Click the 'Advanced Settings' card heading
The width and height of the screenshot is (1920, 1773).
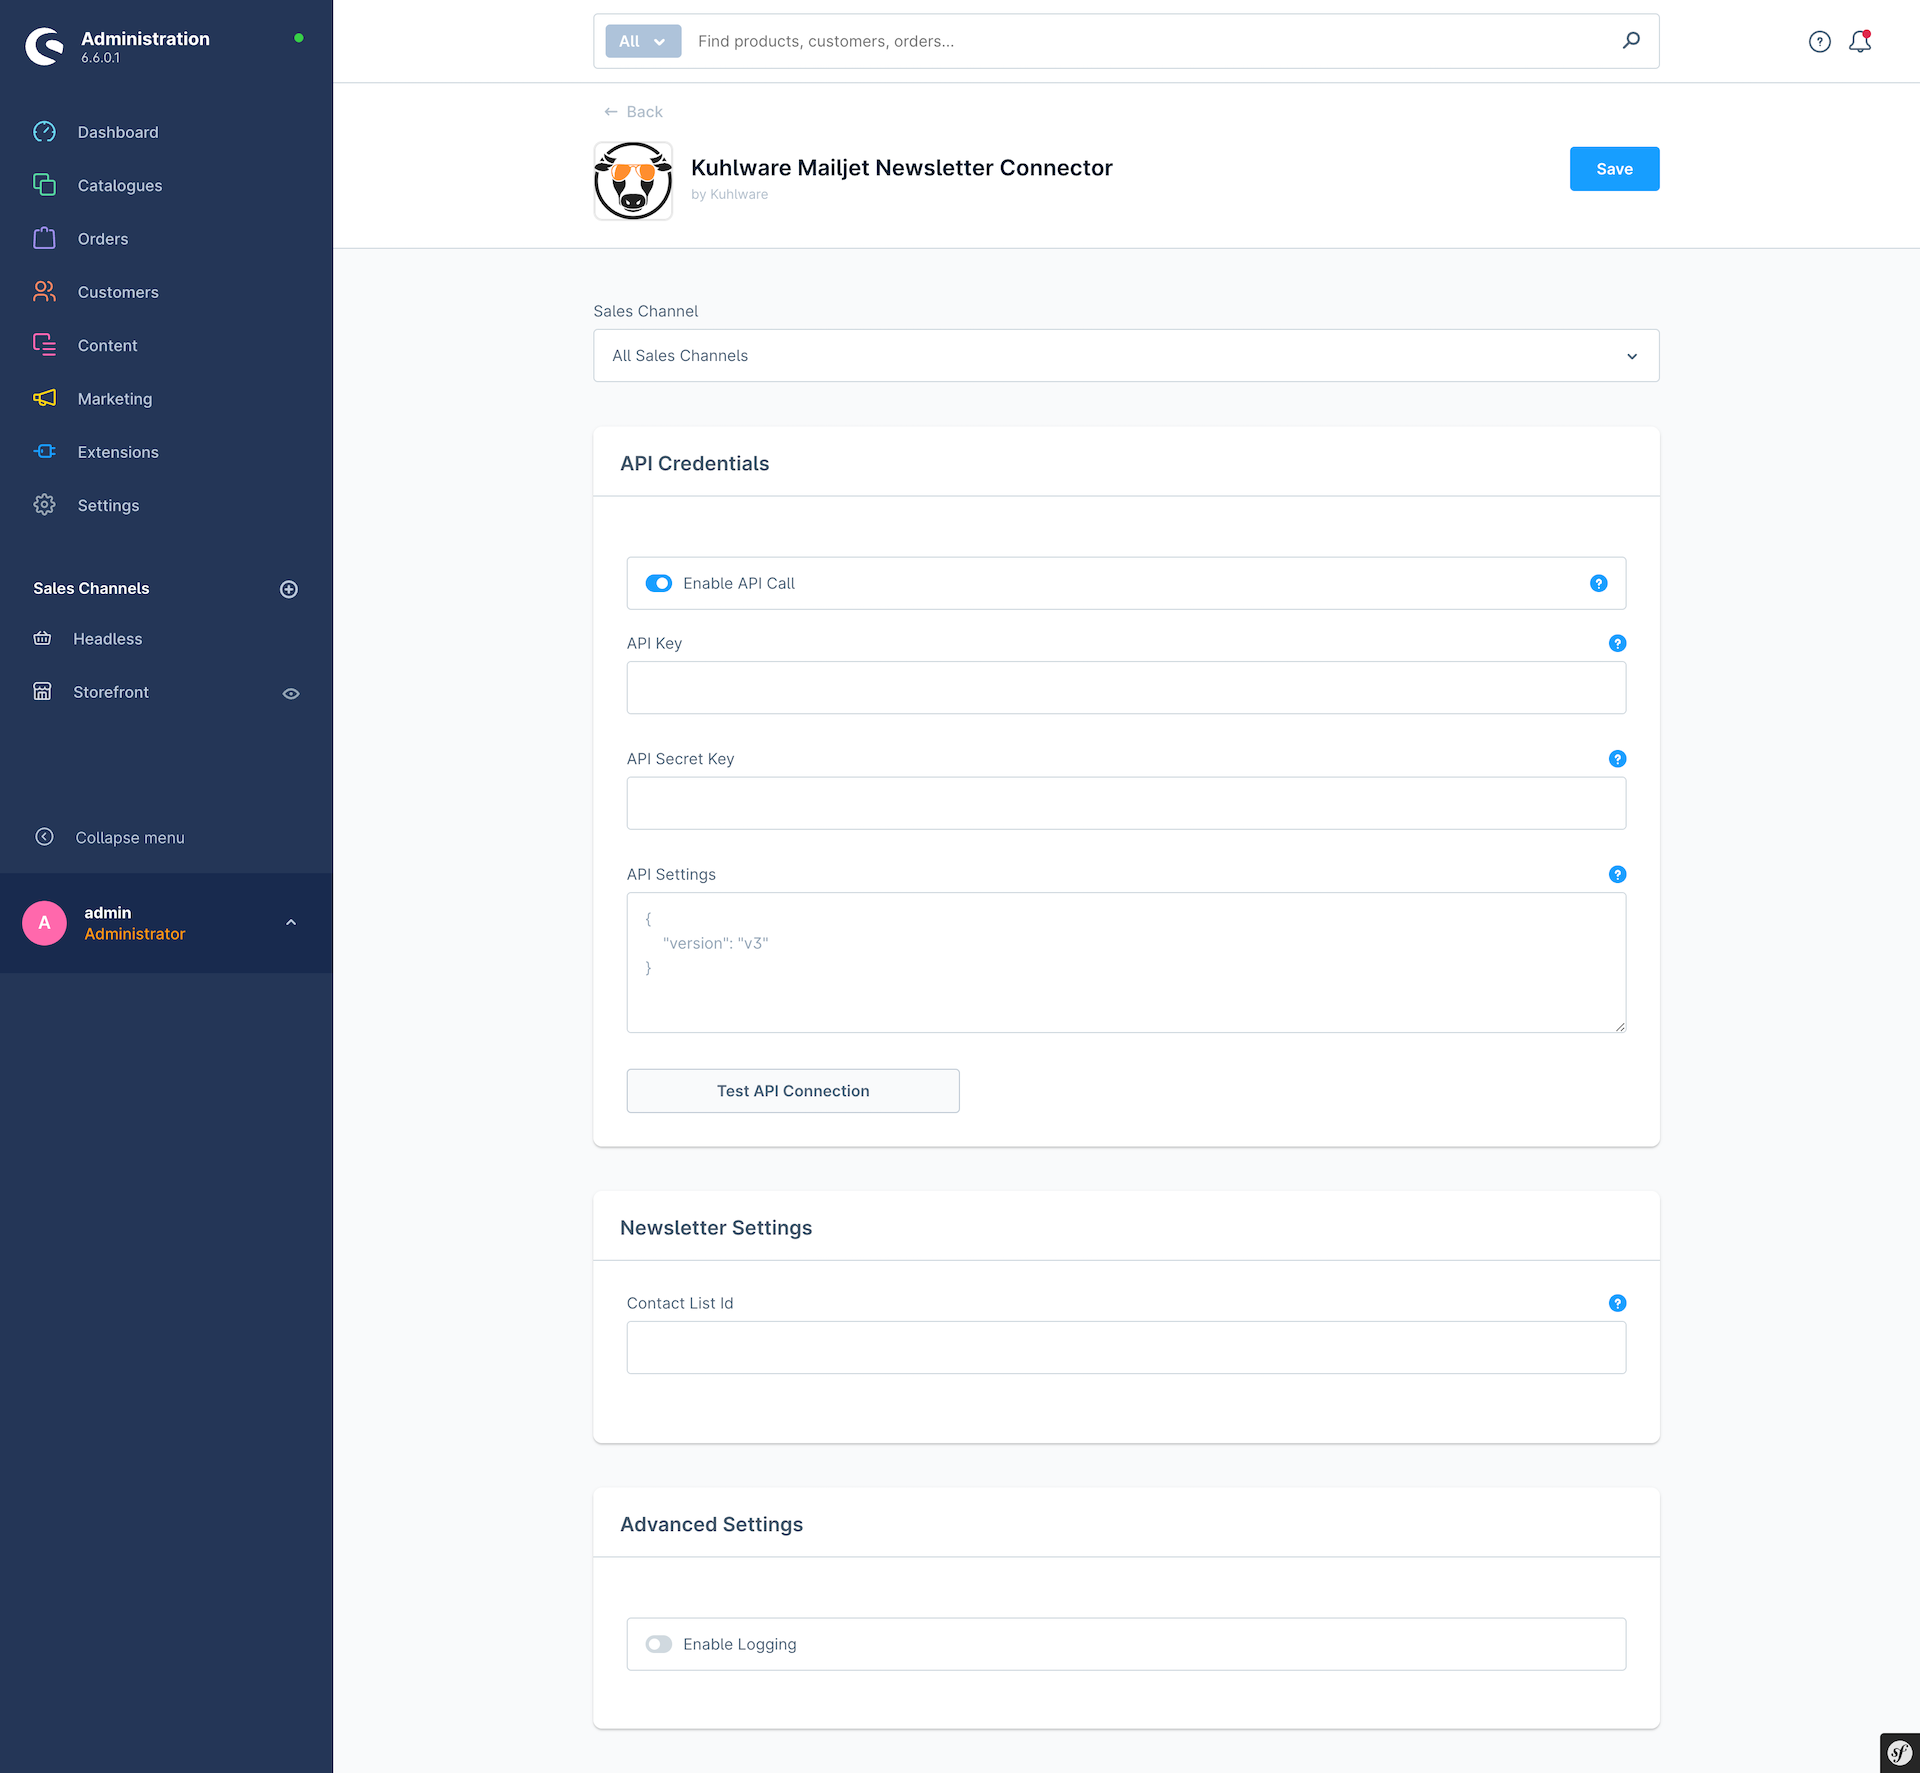(712, 1524)
